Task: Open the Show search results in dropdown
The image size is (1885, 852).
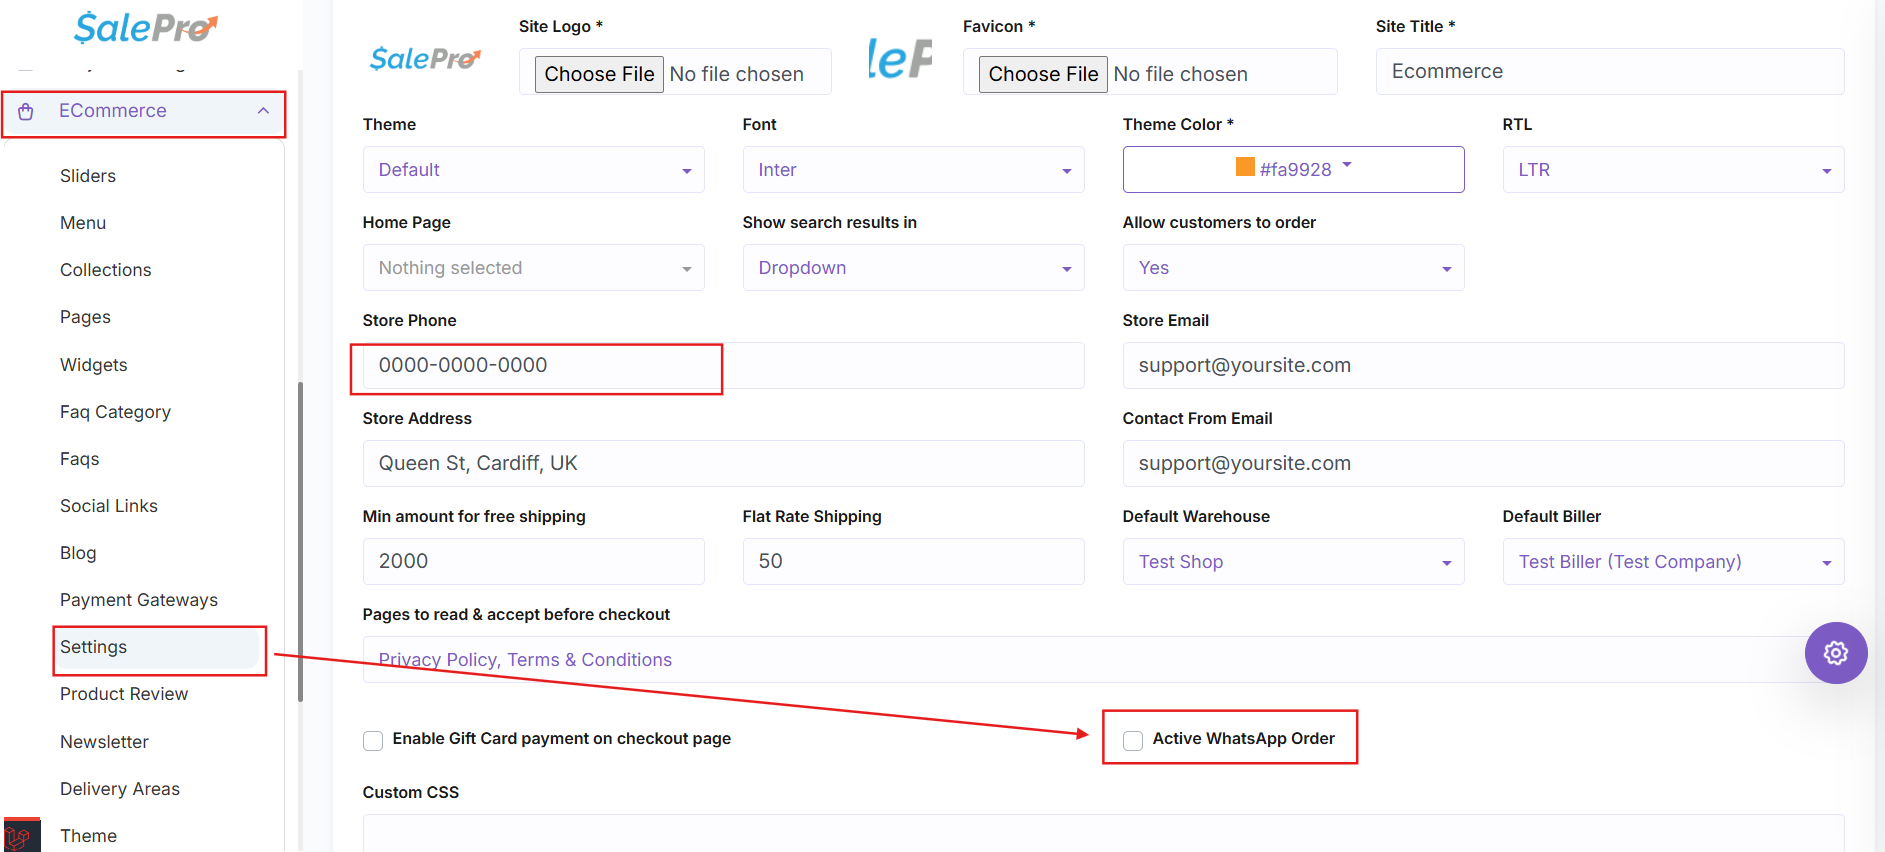Action: tap(913, 268)
